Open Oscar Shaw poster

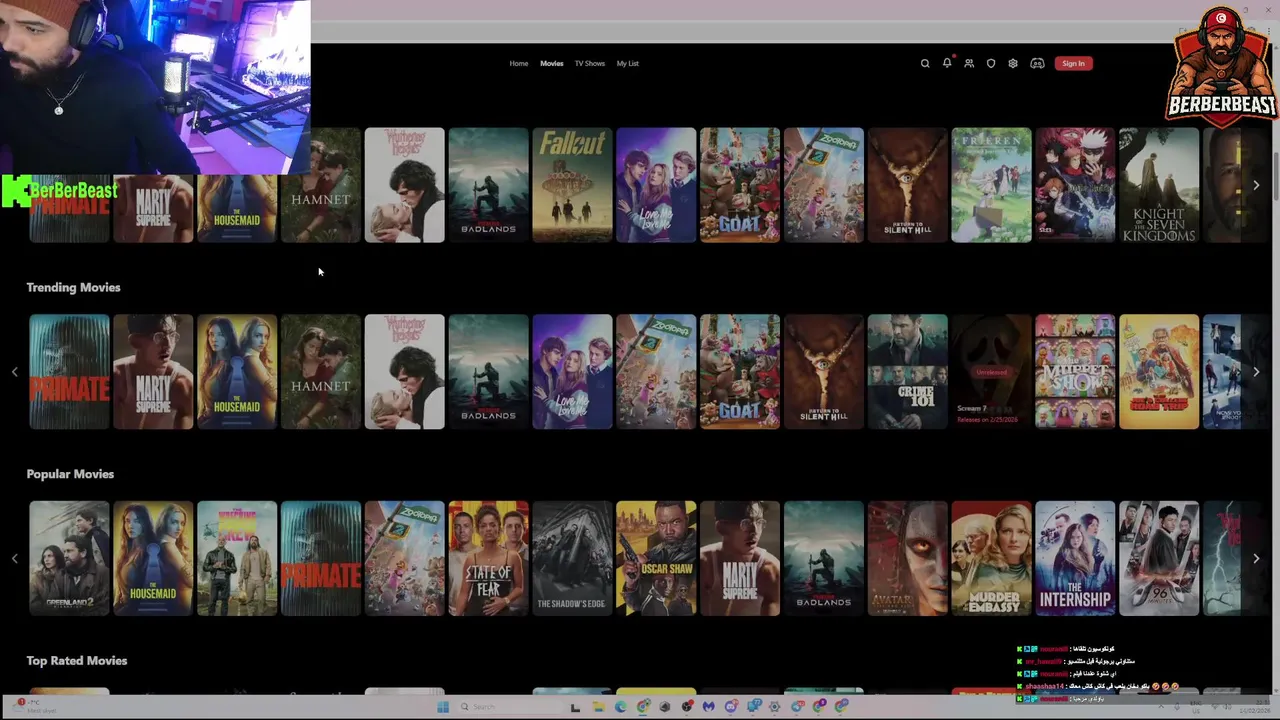point(656,559)
